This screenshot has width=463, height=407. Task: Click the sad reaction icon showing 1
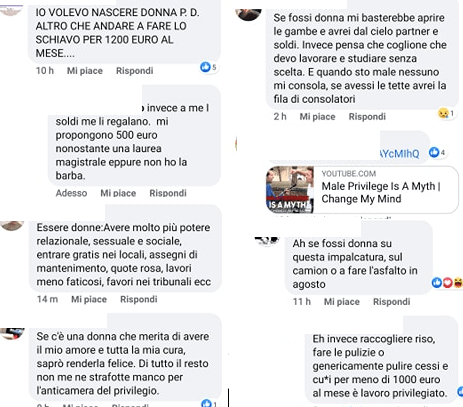point(443,113)
